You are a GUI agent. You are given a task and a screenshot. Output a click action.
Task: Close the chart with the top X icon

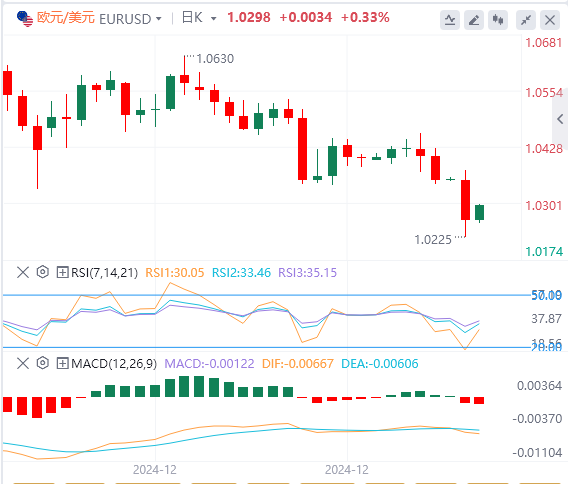(x=550, y=20)
